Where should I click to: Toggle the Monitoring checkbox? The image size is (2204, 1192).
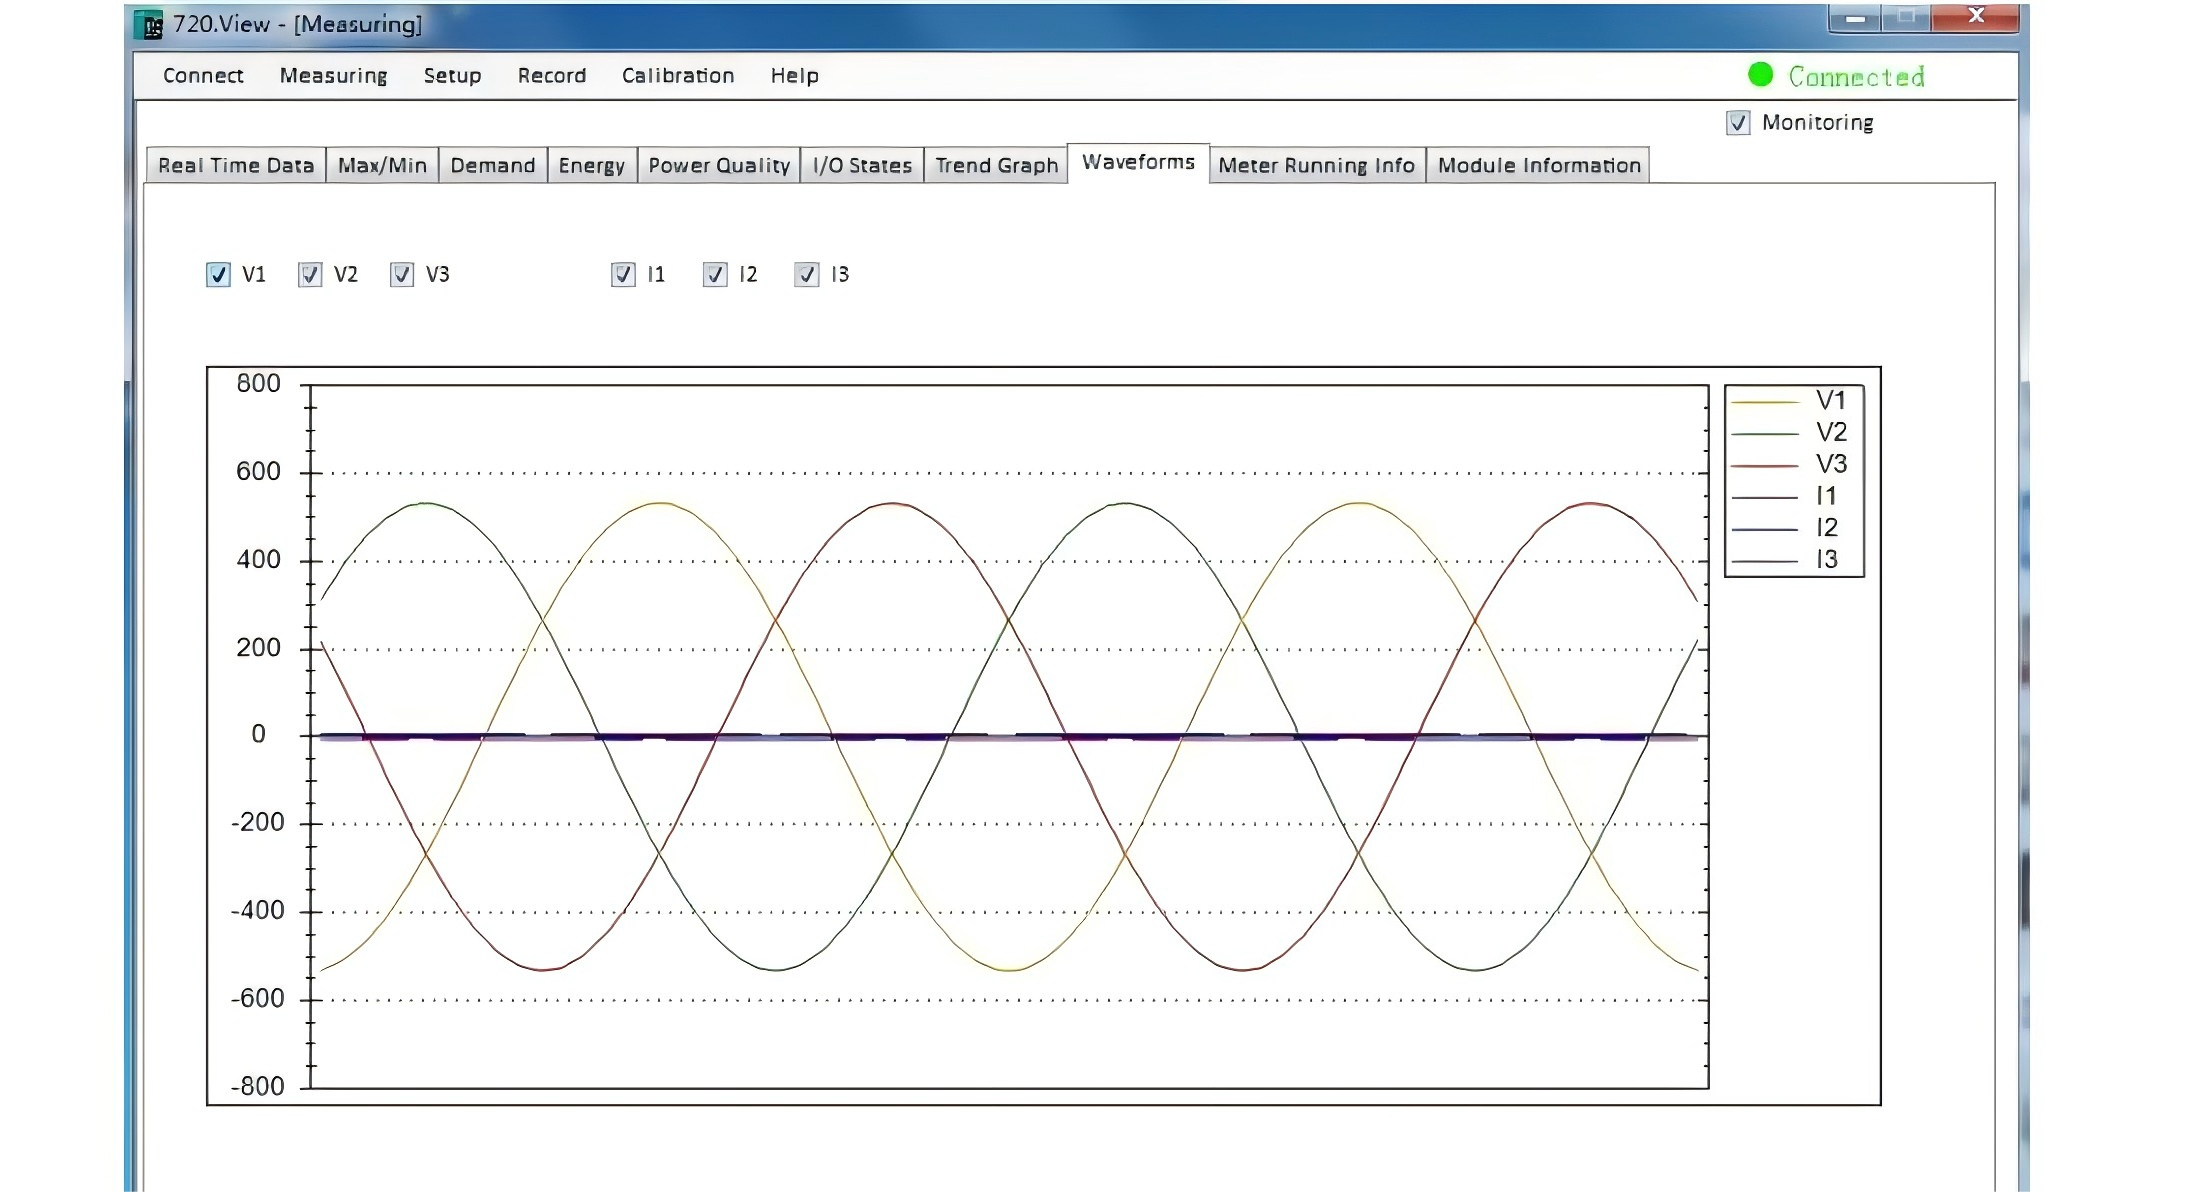tap(1738, 123)
